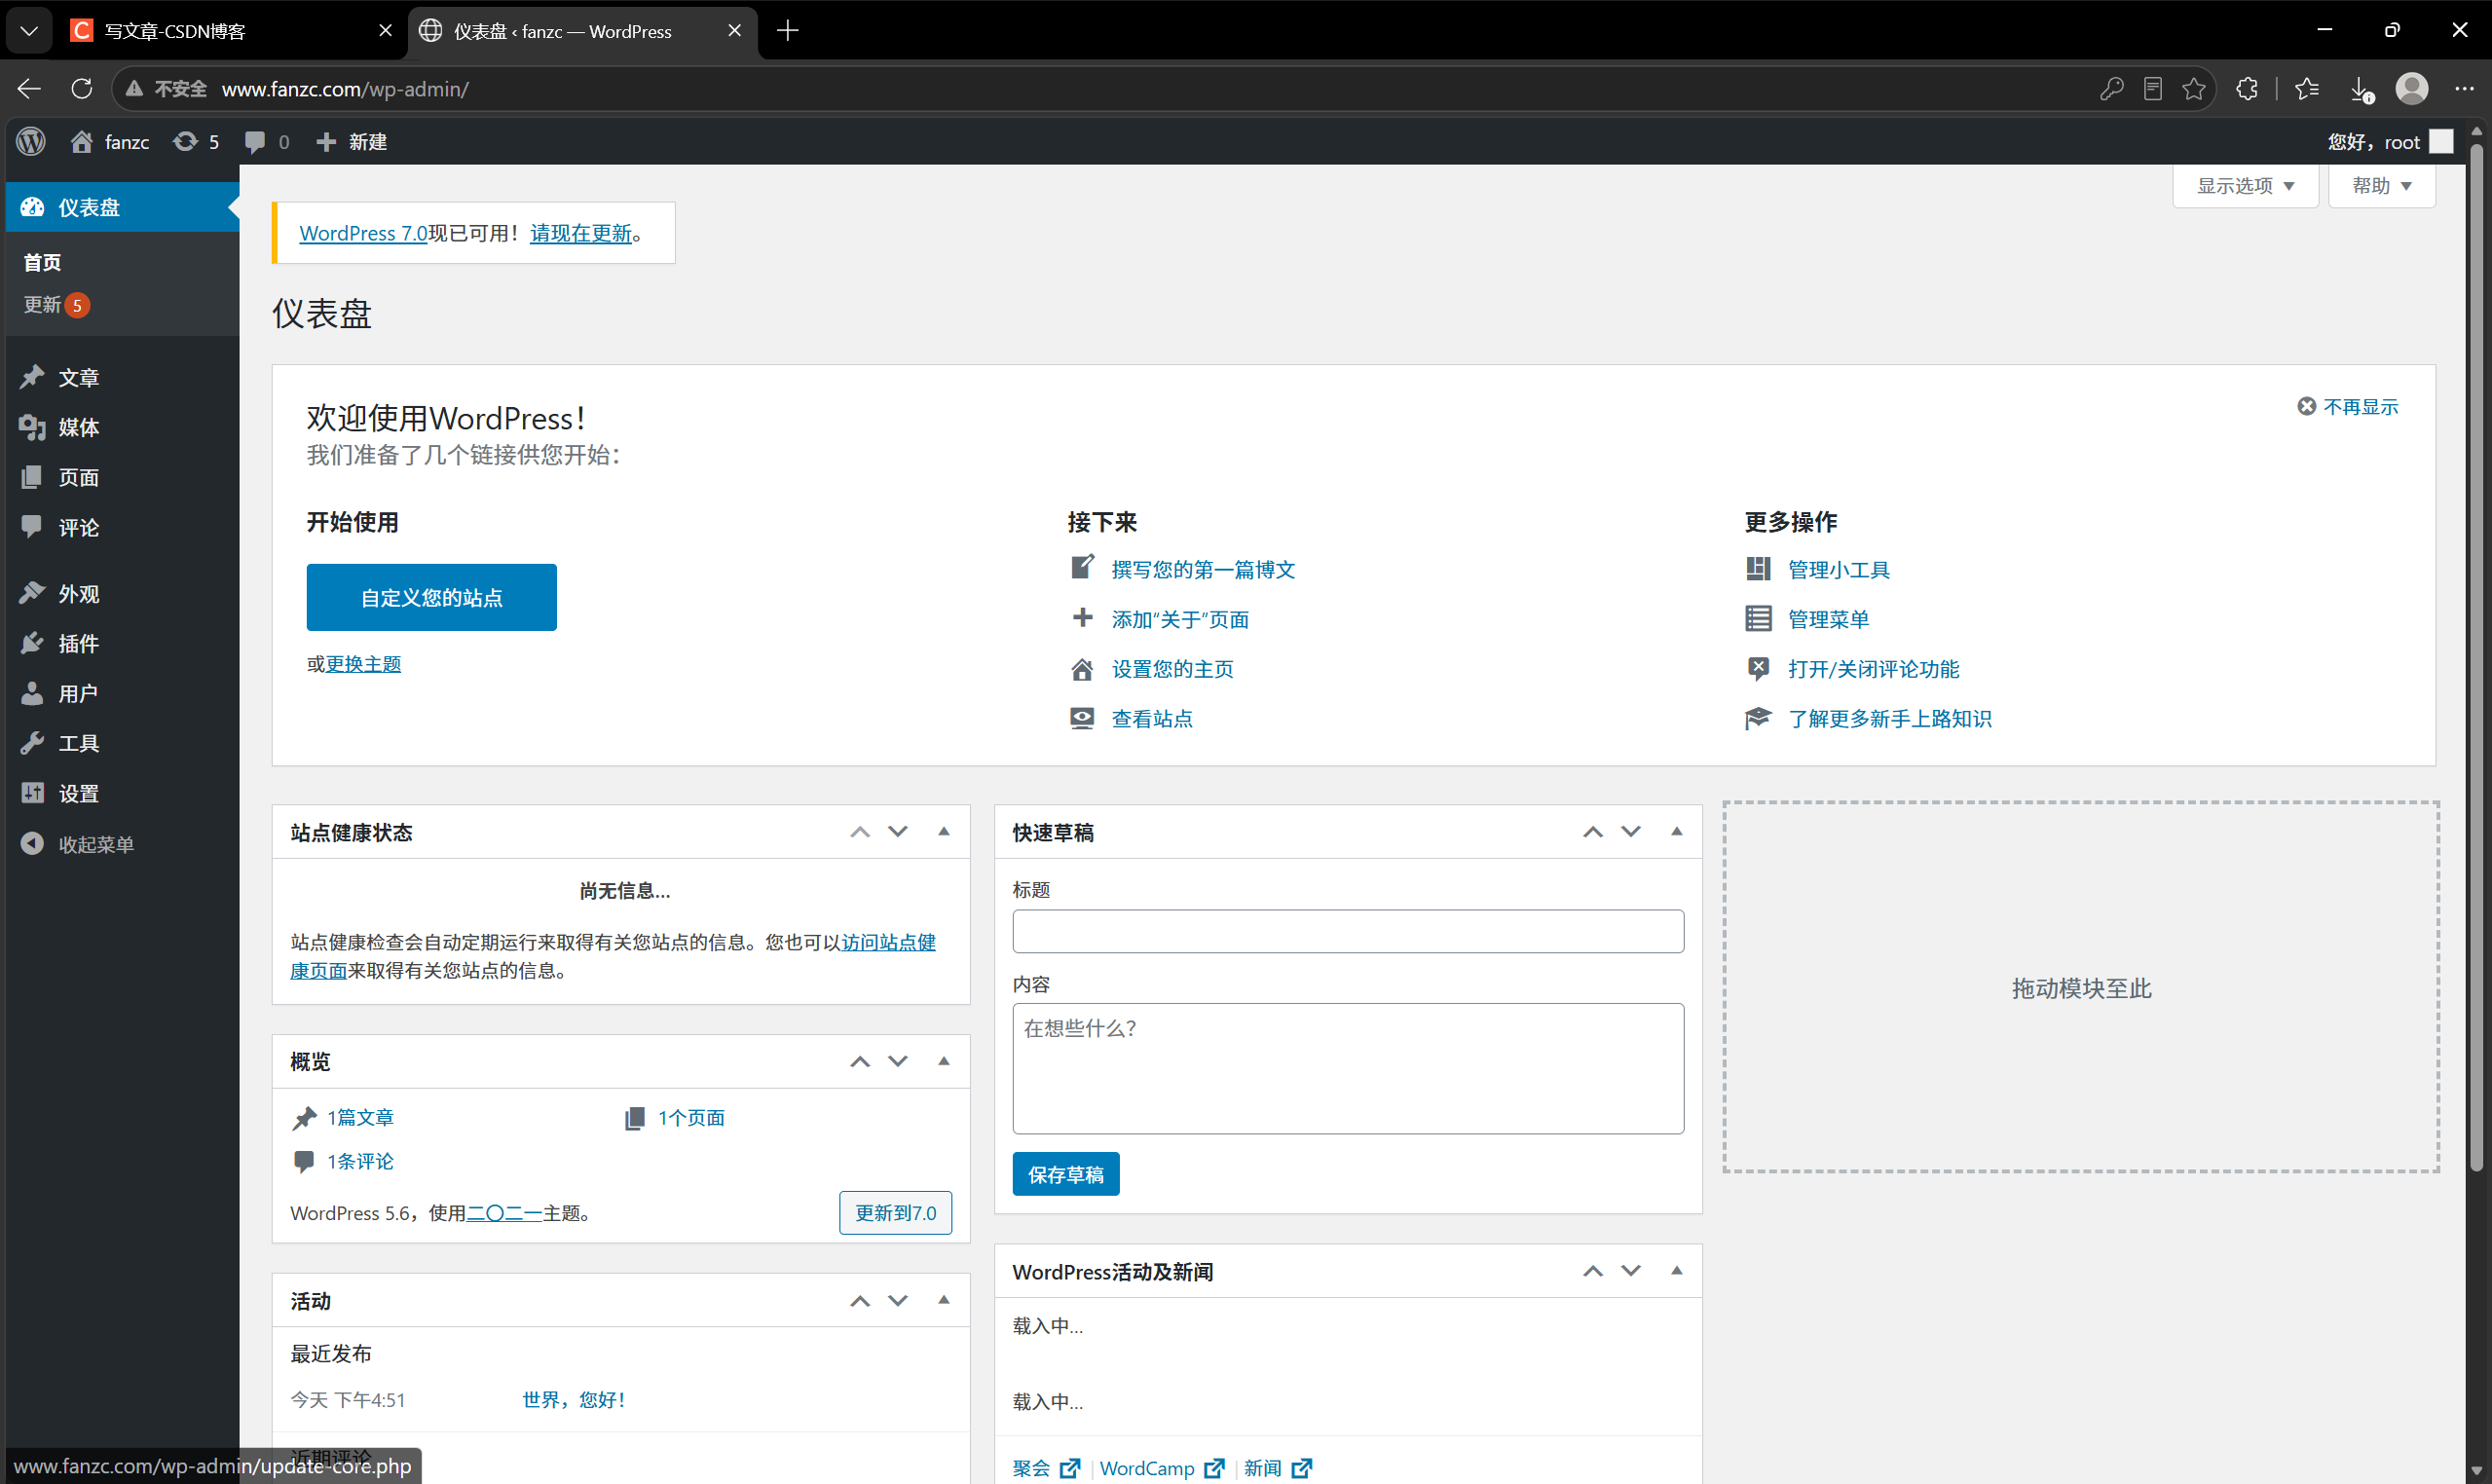Expand the 显示选项 screen options dropdown
Image resolution: width=2492 pixels, height=1484 pixels.
[2245, 186]
